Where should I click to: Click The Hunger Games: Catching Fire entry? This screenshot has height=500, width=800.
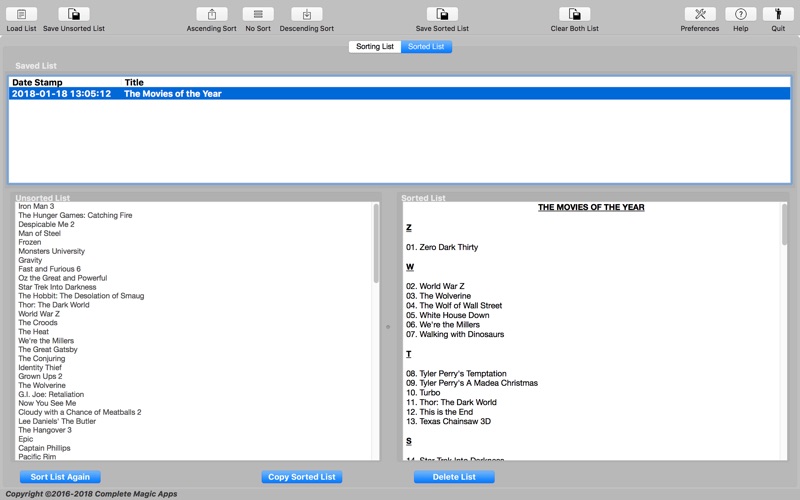(76, 215)
